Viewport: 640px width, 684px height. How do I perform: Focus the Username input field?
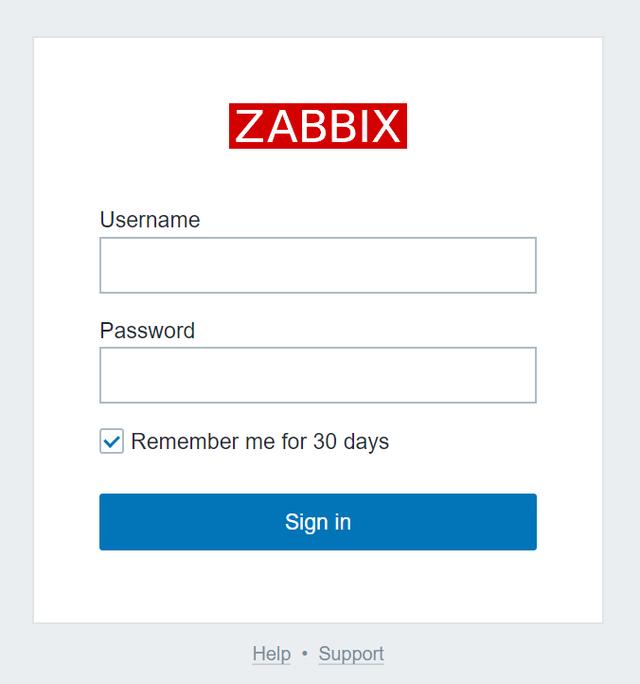318,265
